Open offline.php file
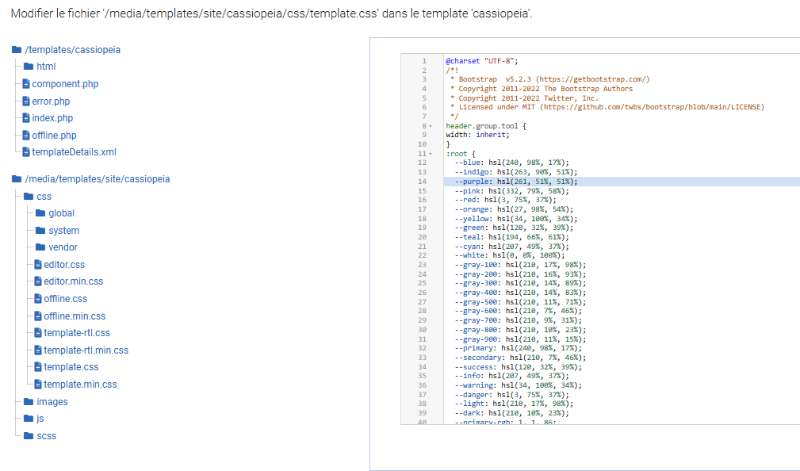This screenshot has height=471, width=800. click(54, 135)
